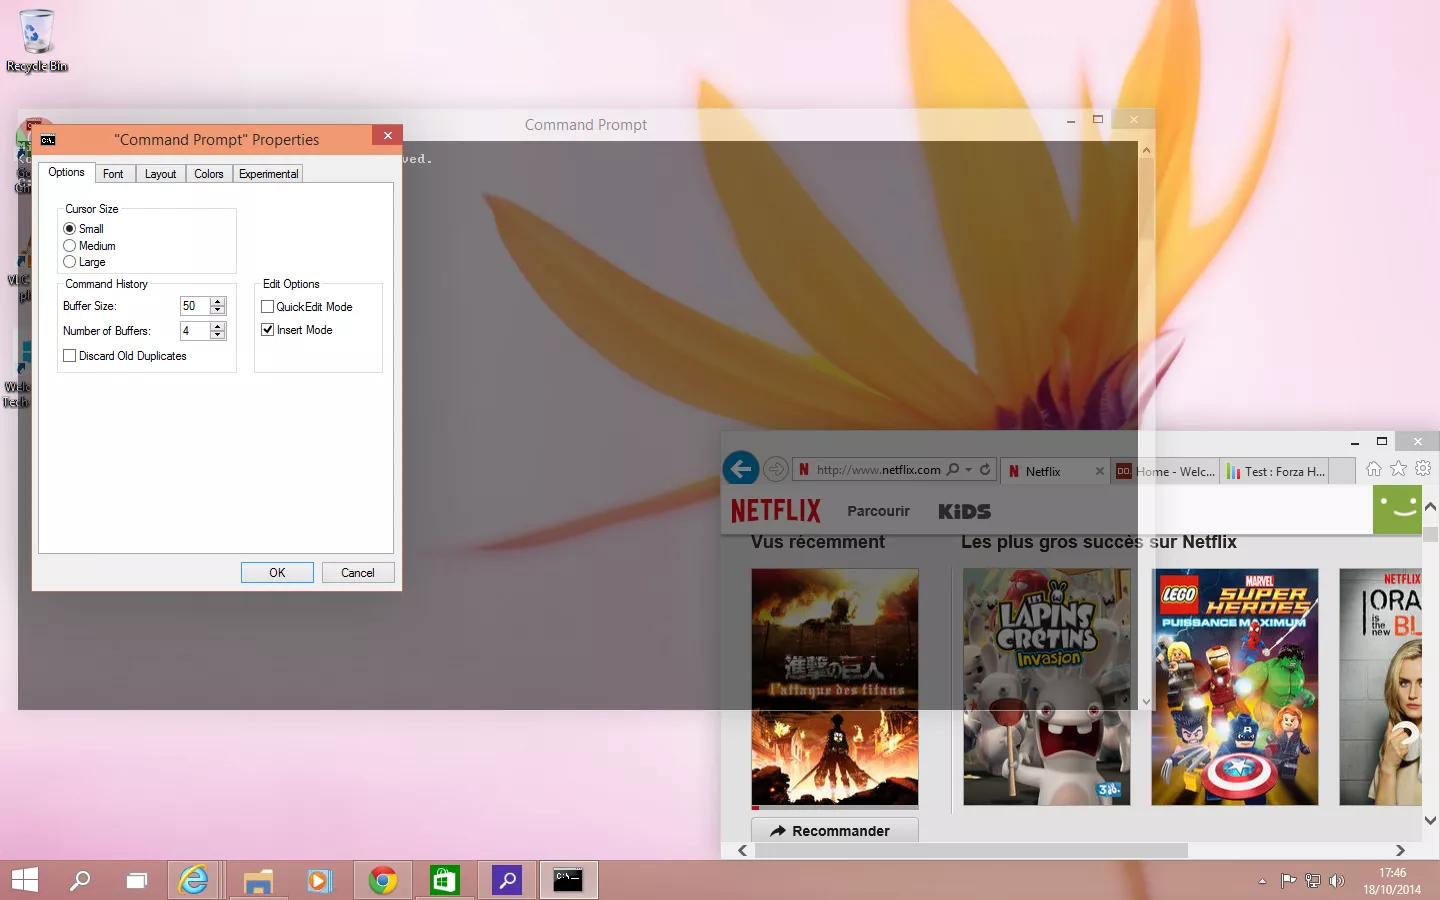Open the green smiley profile avatar
The image size is (1440, 900).
click(x=1397, y=510)
